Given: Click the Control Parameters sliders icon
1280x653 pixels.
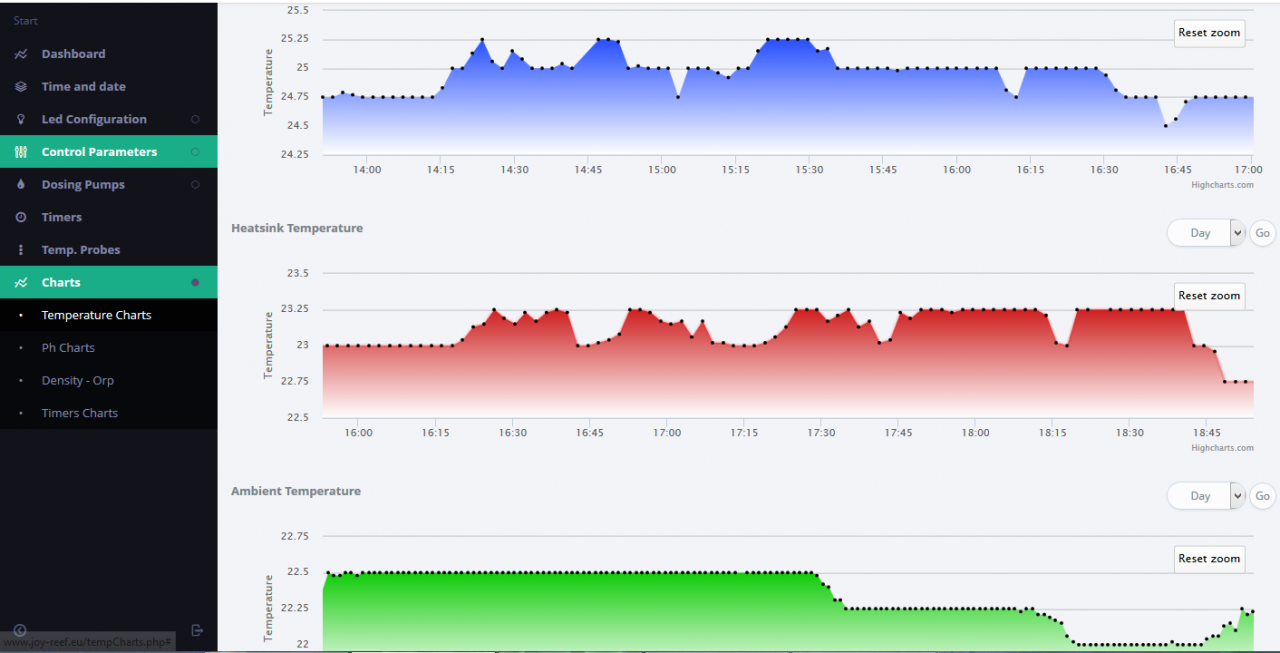Looking at the screenshot, I should (21, 152).
